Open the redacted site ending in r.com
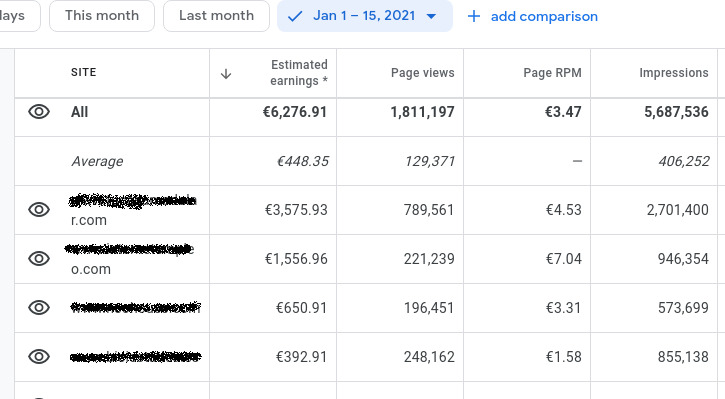Screen dimensions: 725x399 pos(133,209)
